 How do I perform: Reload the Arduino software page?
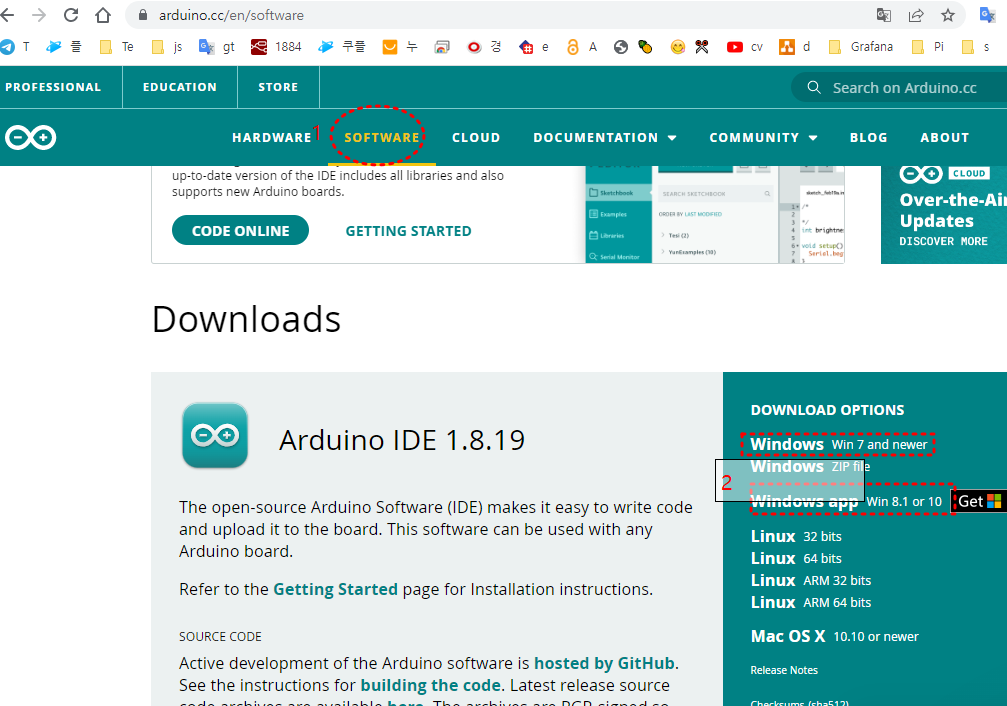tap(71, 15)
